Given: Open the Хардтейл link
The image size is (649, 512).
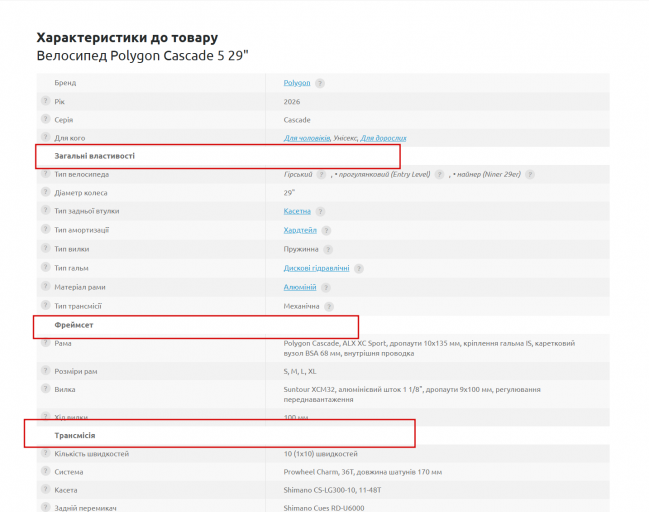Looking at the screenshot, I should (x=300, y=230).
